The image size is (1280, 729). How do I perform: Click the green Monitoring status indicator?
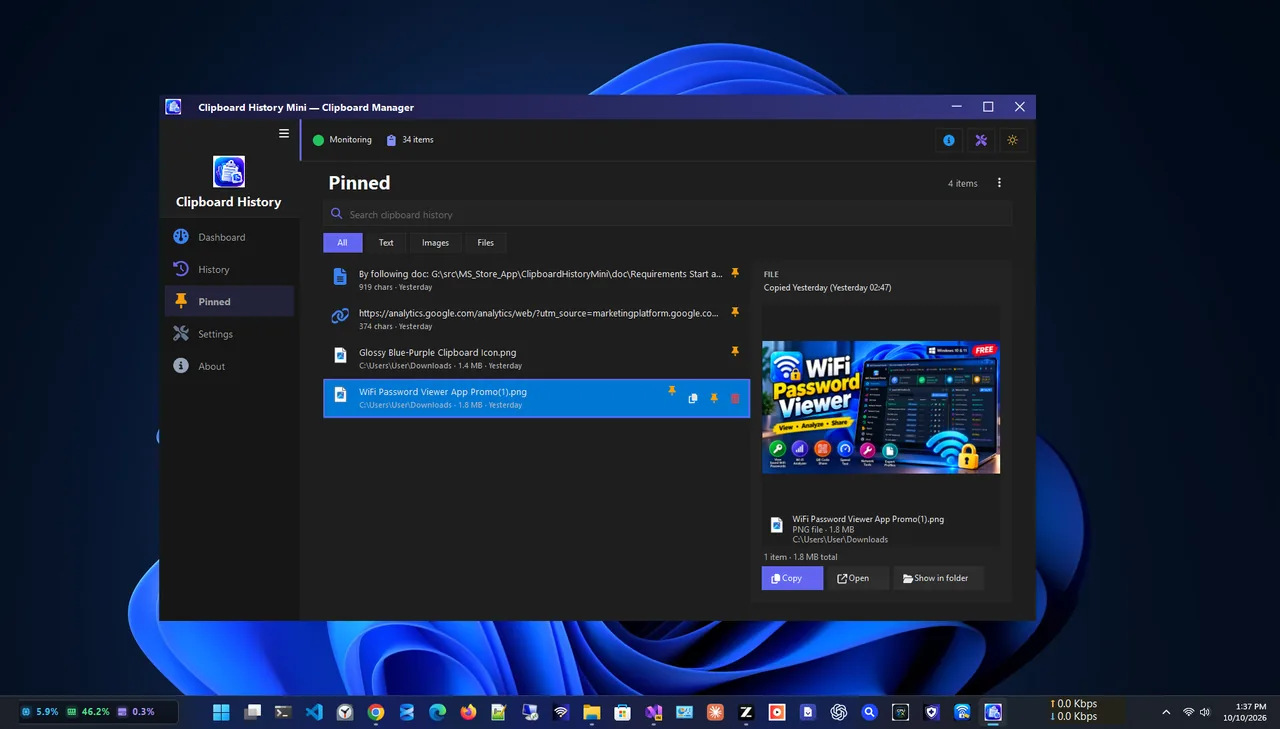319,140
